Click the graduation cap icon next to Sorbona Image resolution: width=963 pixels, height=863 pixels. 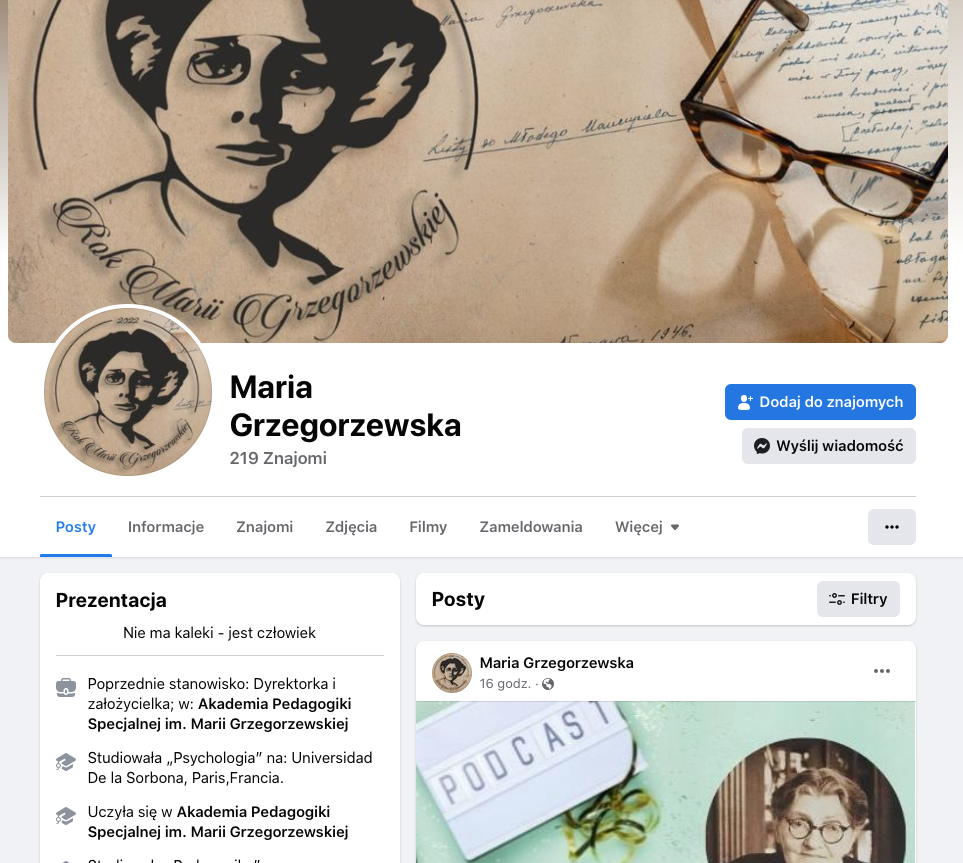66,762
